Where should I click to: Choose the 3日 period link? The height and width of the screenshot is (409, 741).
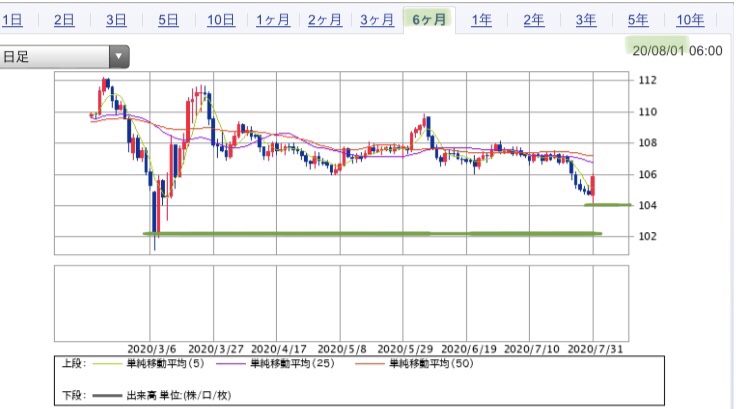point(116,20)
